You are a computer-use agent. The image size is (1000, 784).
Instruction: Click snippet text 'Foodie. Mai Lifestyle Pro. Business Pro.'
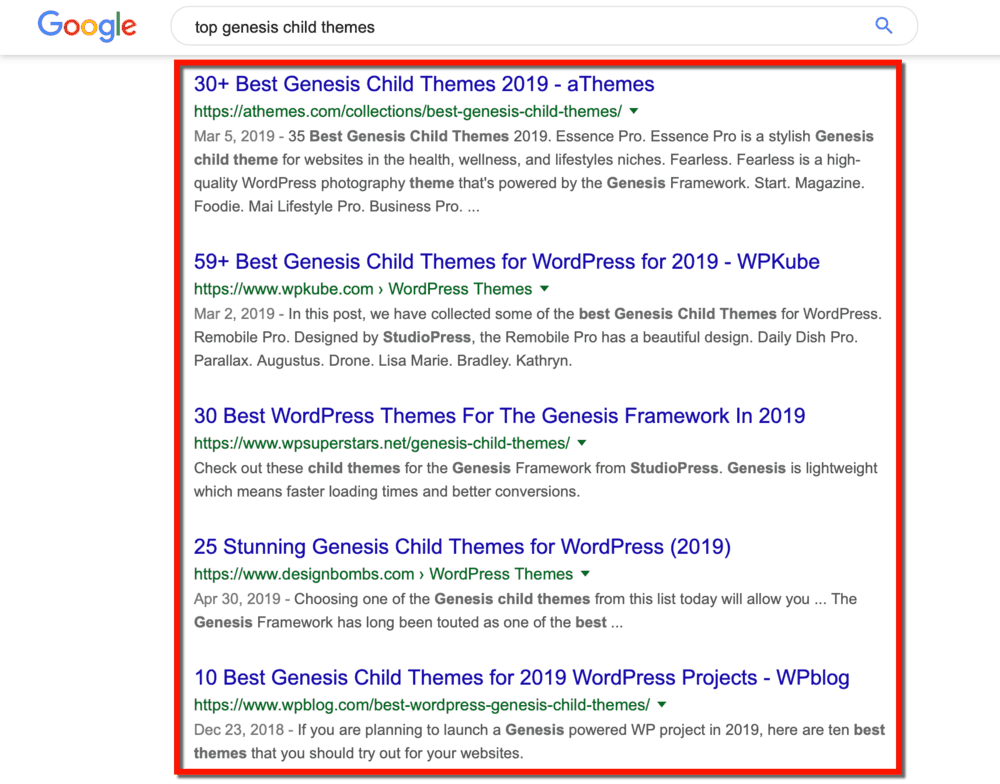tap(328, 207)
